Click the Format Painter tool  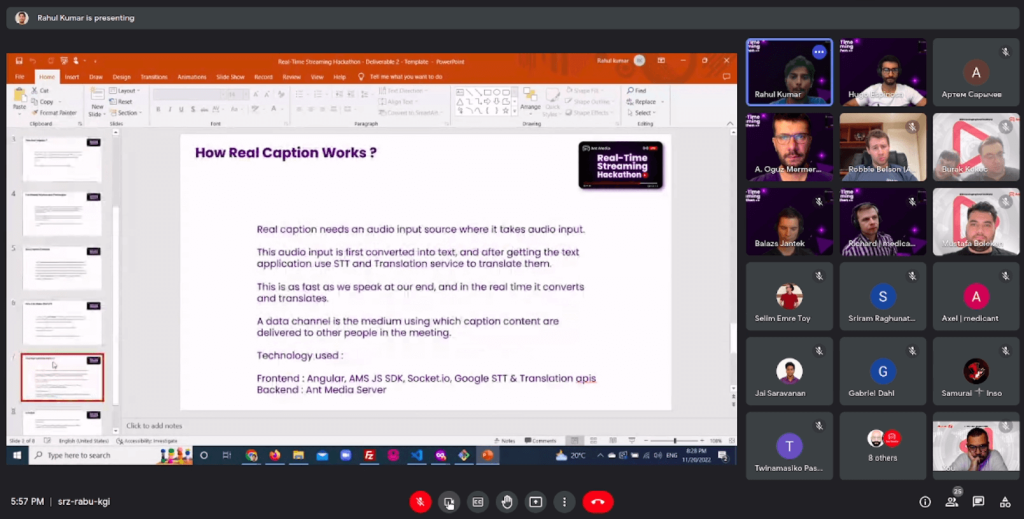tap(54, 113)
